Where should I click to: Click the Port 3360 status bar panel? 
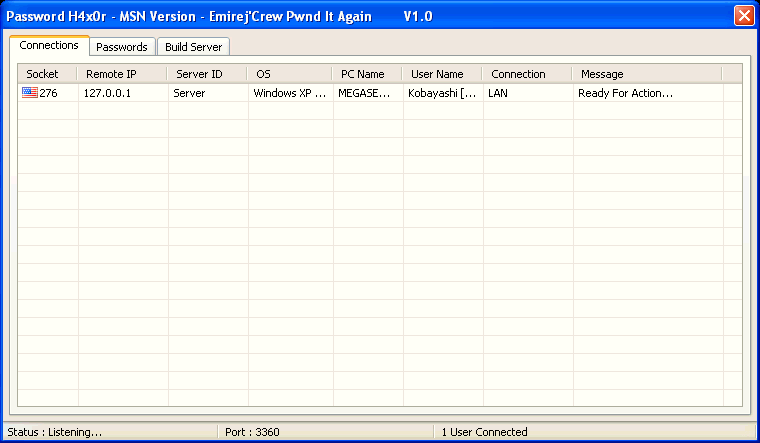pyautogui.click(x=326, y=432)
